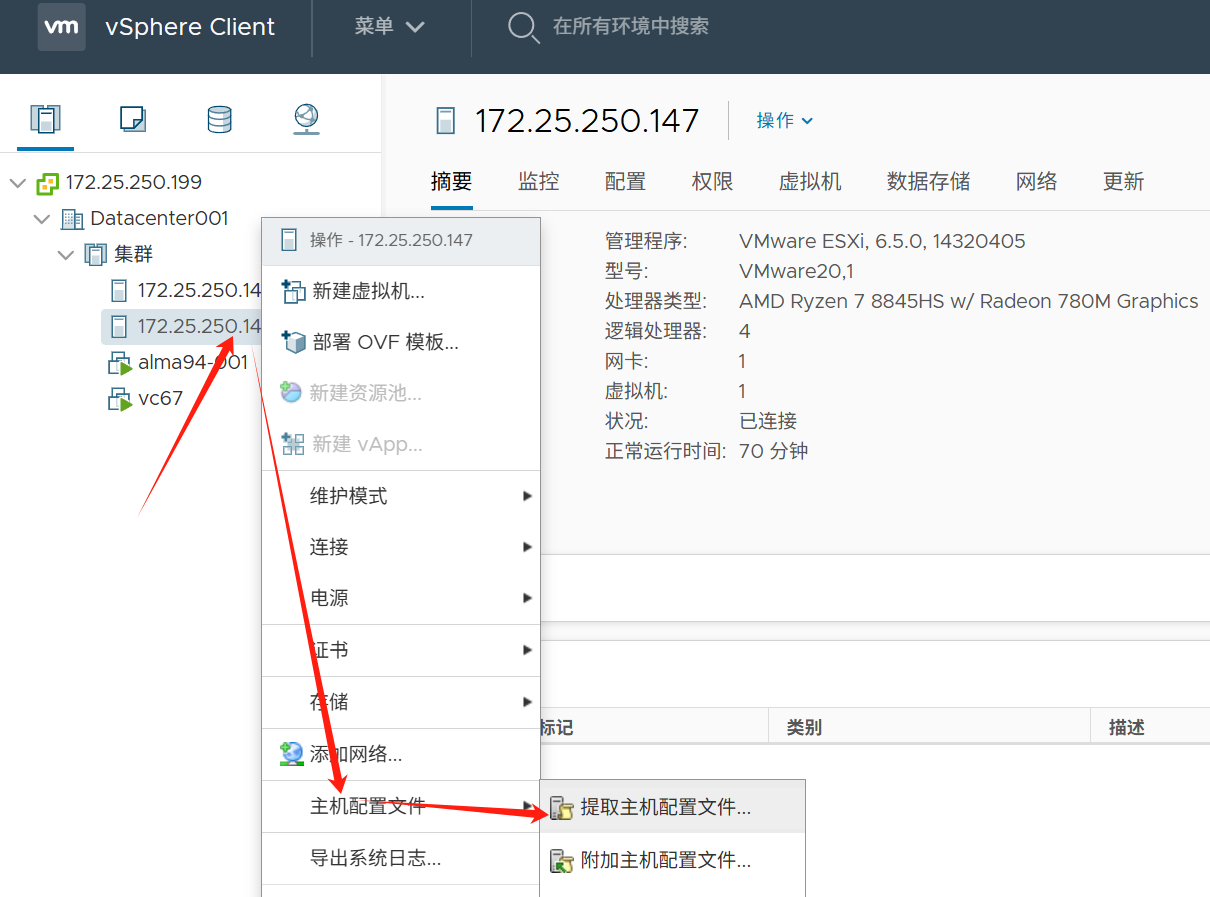Switch to the 更新 tab
Screen dimensions: 1210x897
[1124, 181]
